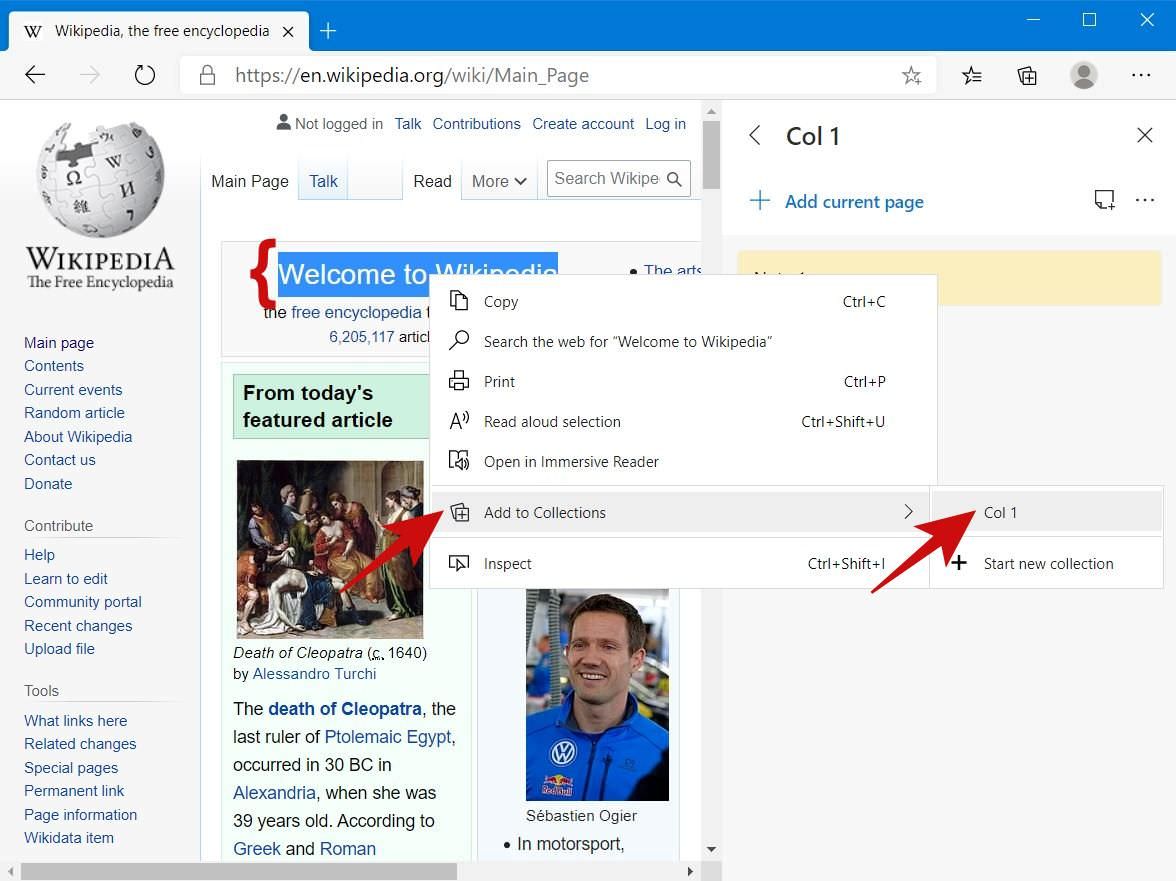Click the Log in link
The width and height of the screenshot is (1176, 881).
tap(665, 124)
